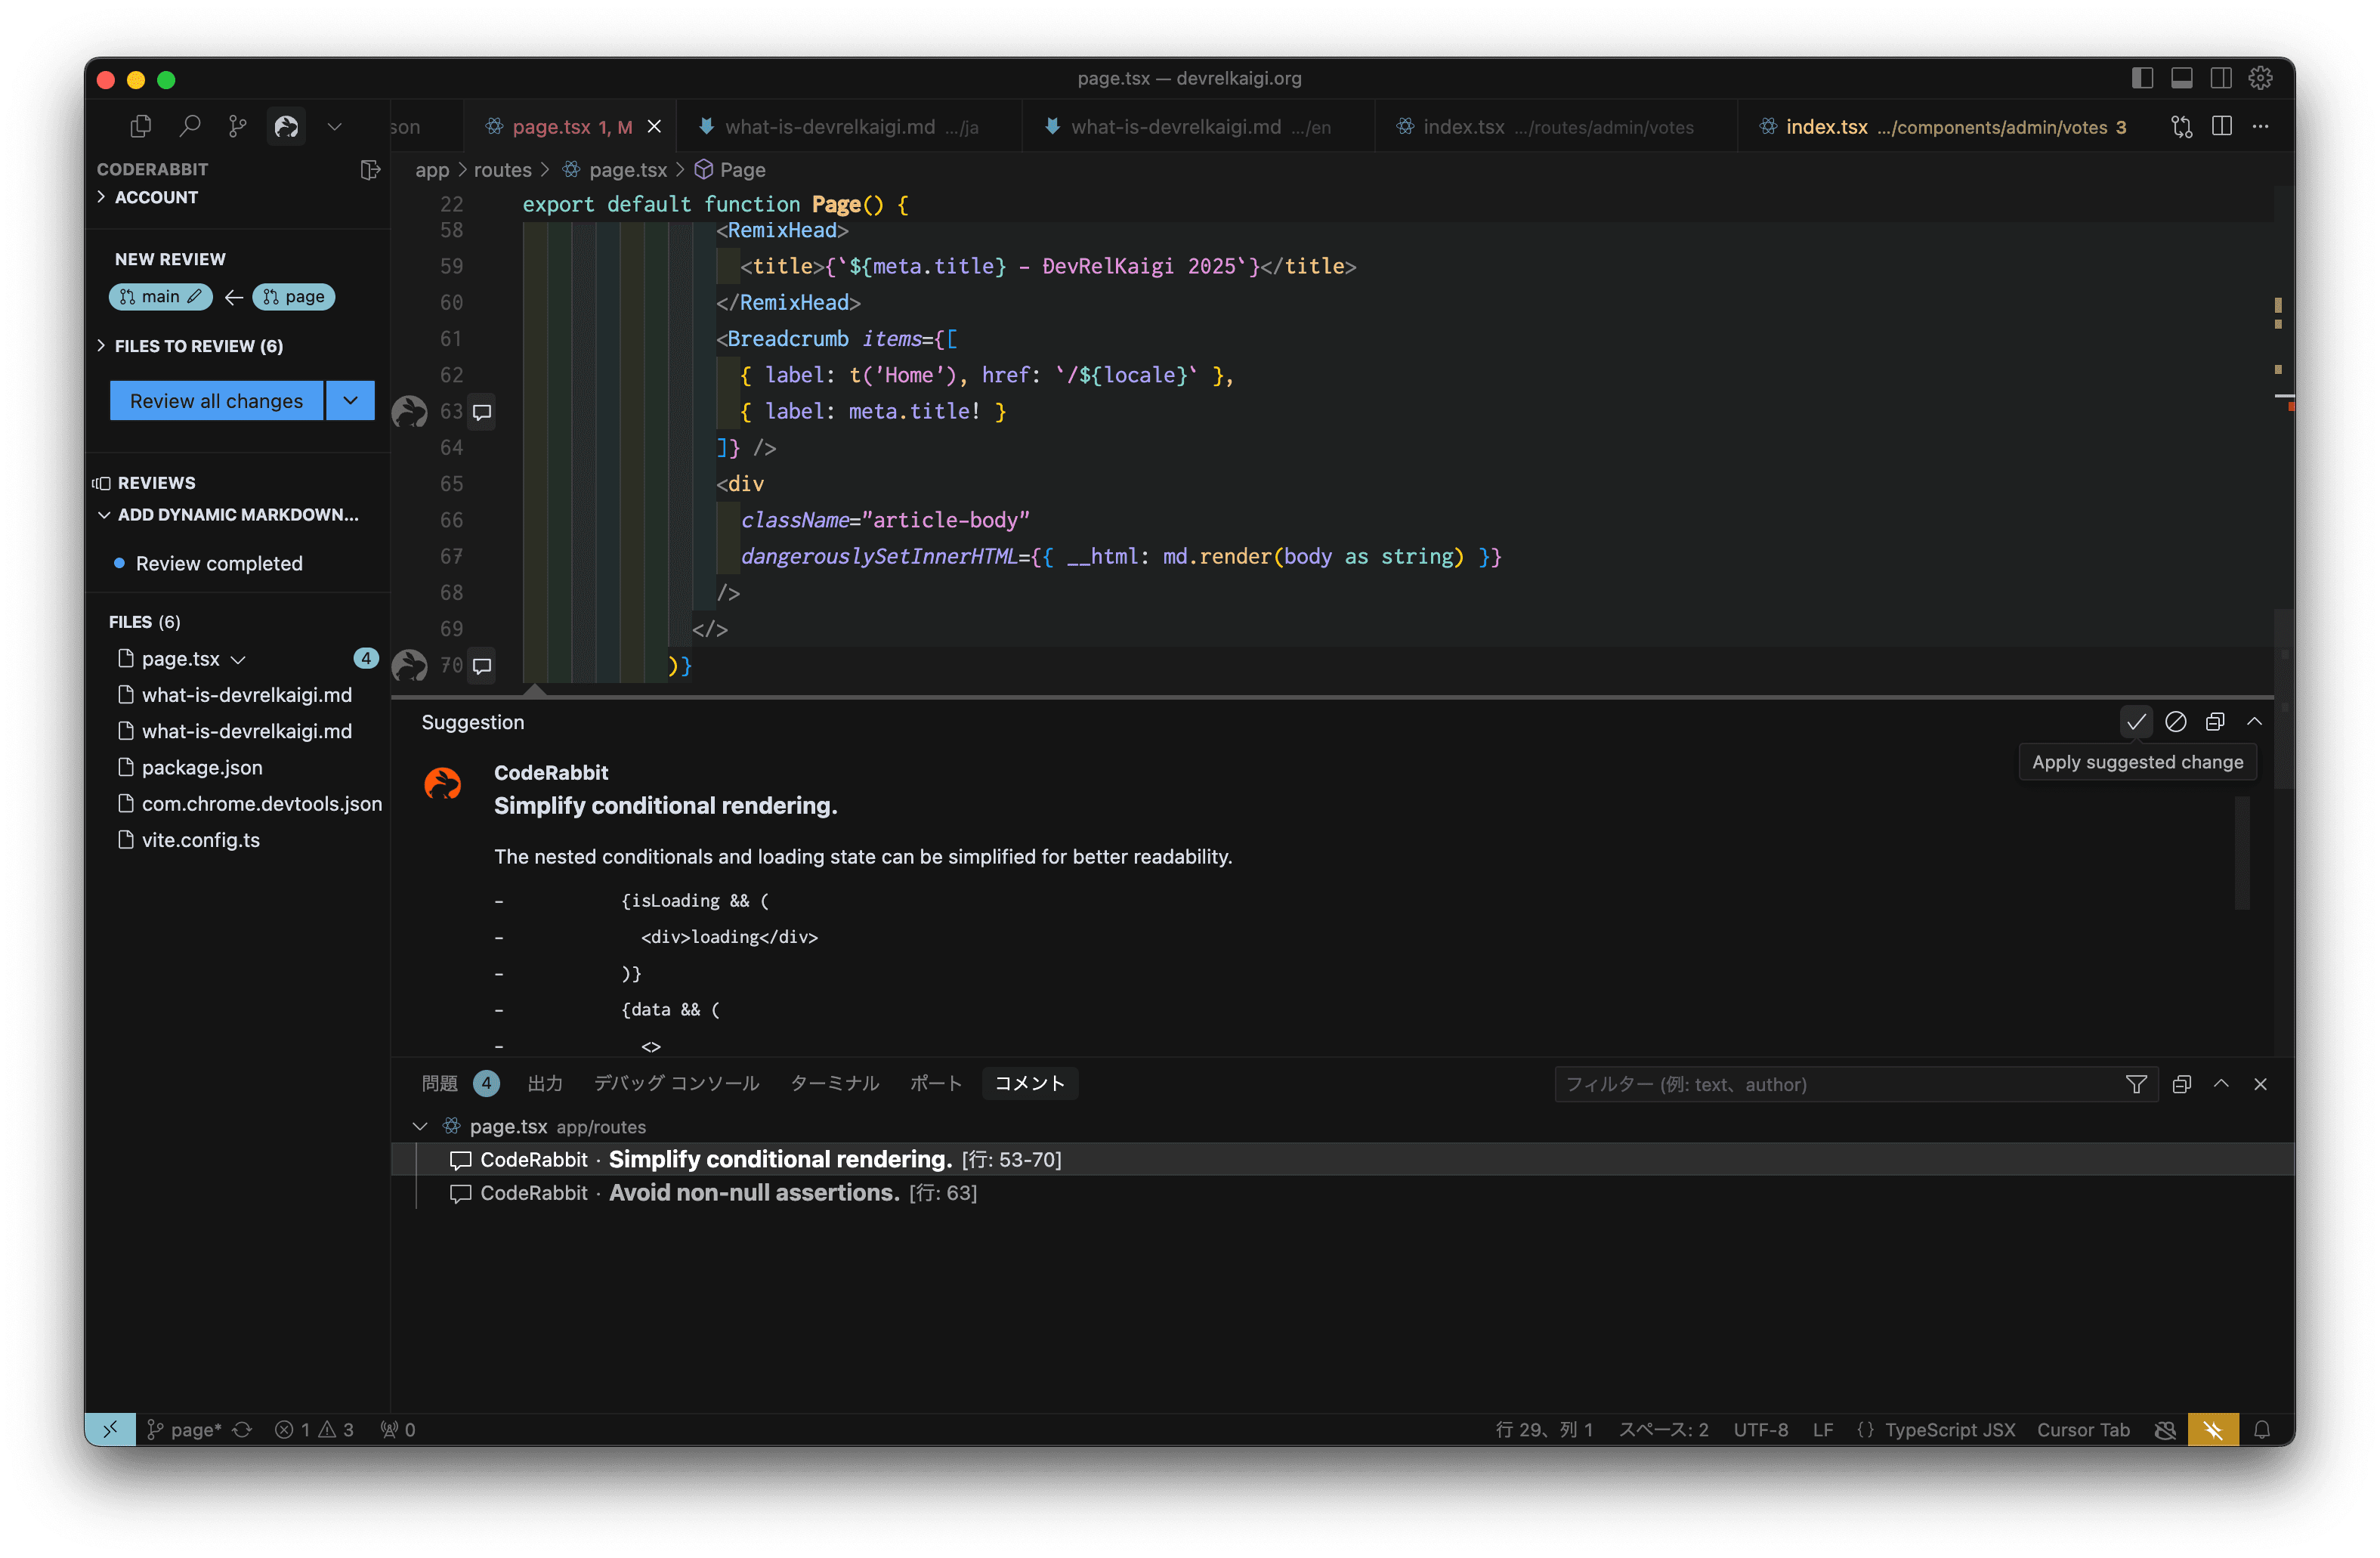
Task: Open the Source Control view icon
Action: click(237, 127)
